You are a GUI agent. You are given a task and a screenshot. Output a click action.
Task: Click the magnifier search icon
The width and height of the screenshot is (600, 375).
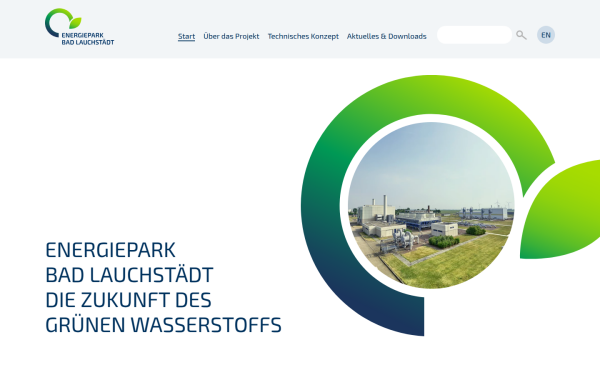point(521,35)
